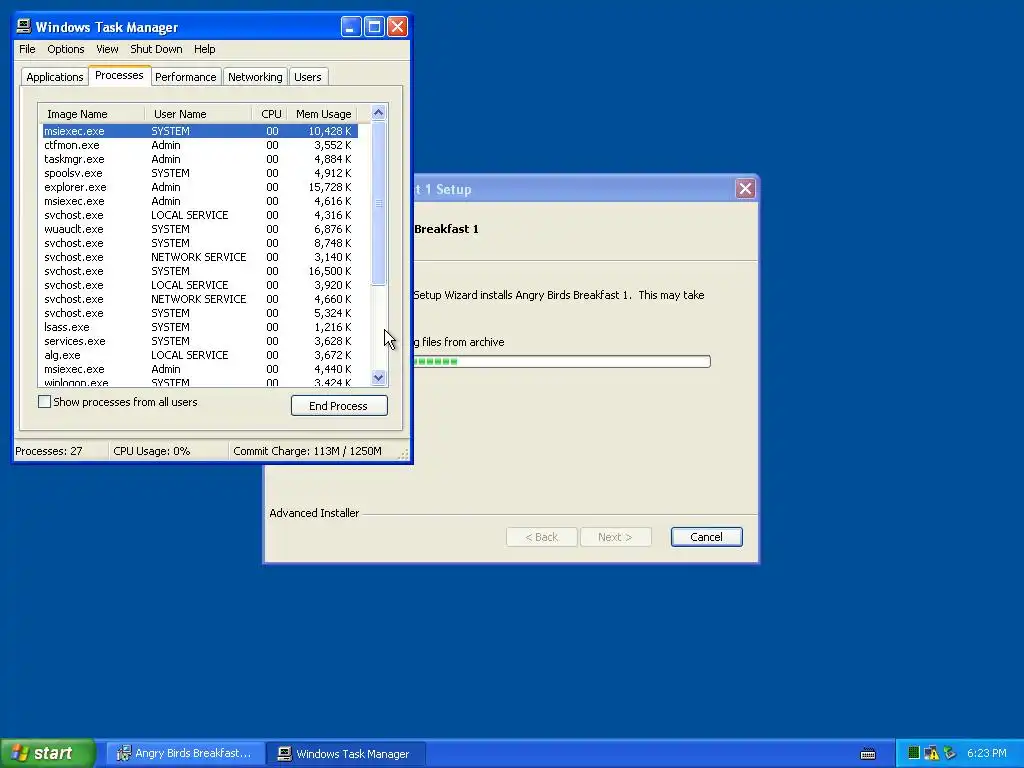Open the Start menu

coord(48,753)
